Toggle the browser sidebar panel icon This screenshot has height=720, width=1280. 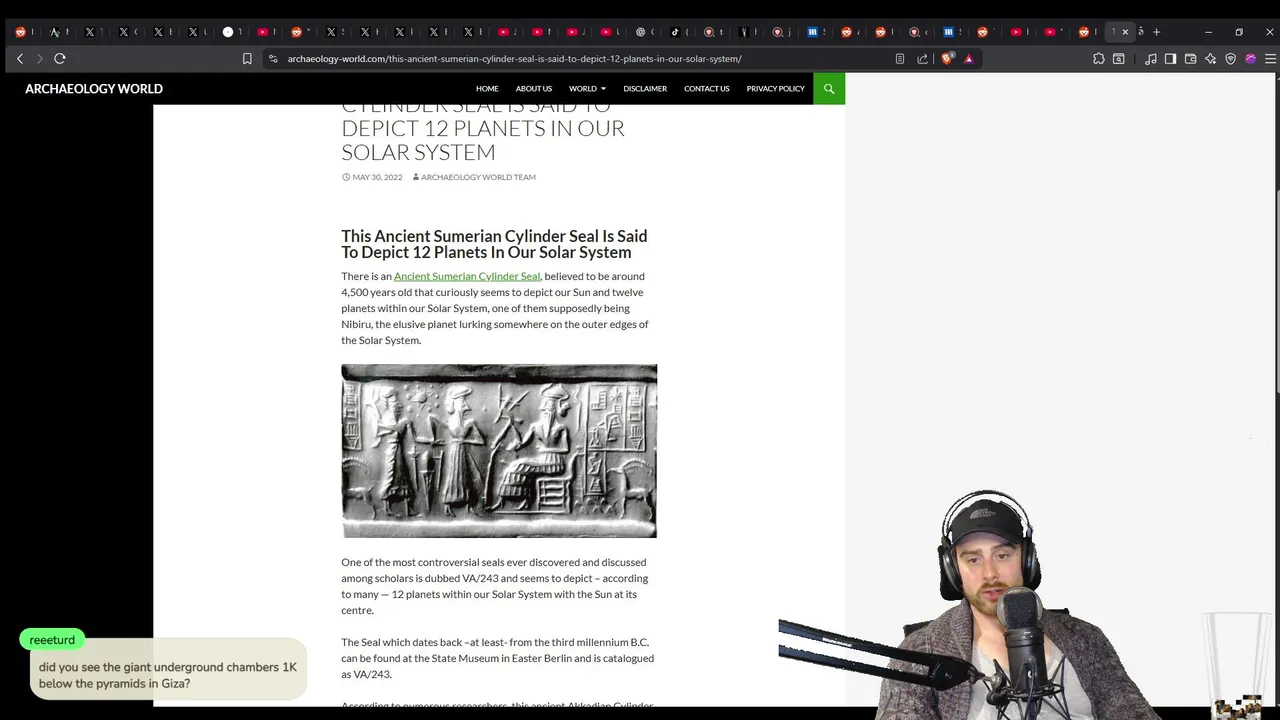1171,59
